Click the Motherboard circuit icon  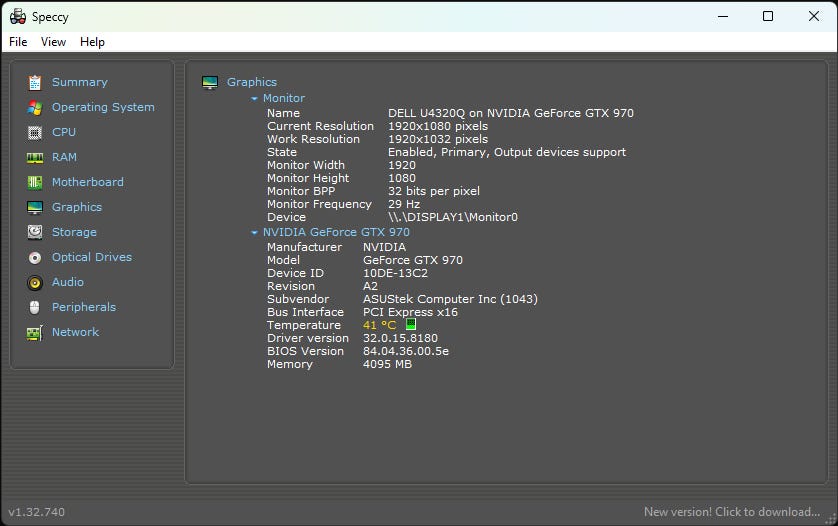tap(35, 182)
